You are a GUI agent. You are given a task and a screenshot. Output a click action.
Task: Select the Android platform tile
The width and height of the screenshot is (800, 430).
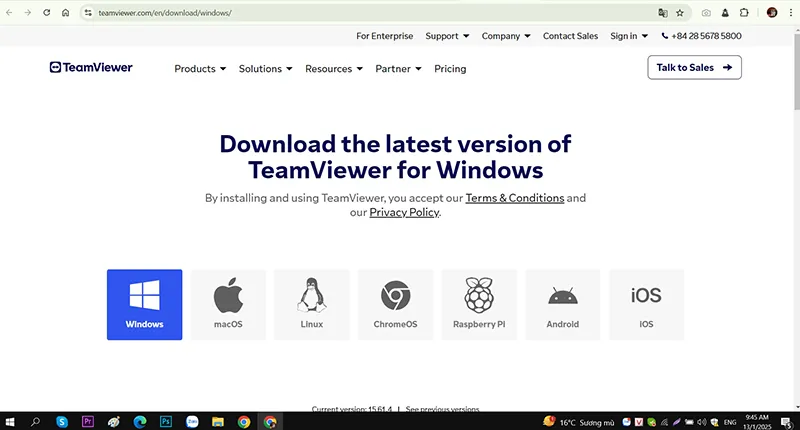tap(563, 305)
